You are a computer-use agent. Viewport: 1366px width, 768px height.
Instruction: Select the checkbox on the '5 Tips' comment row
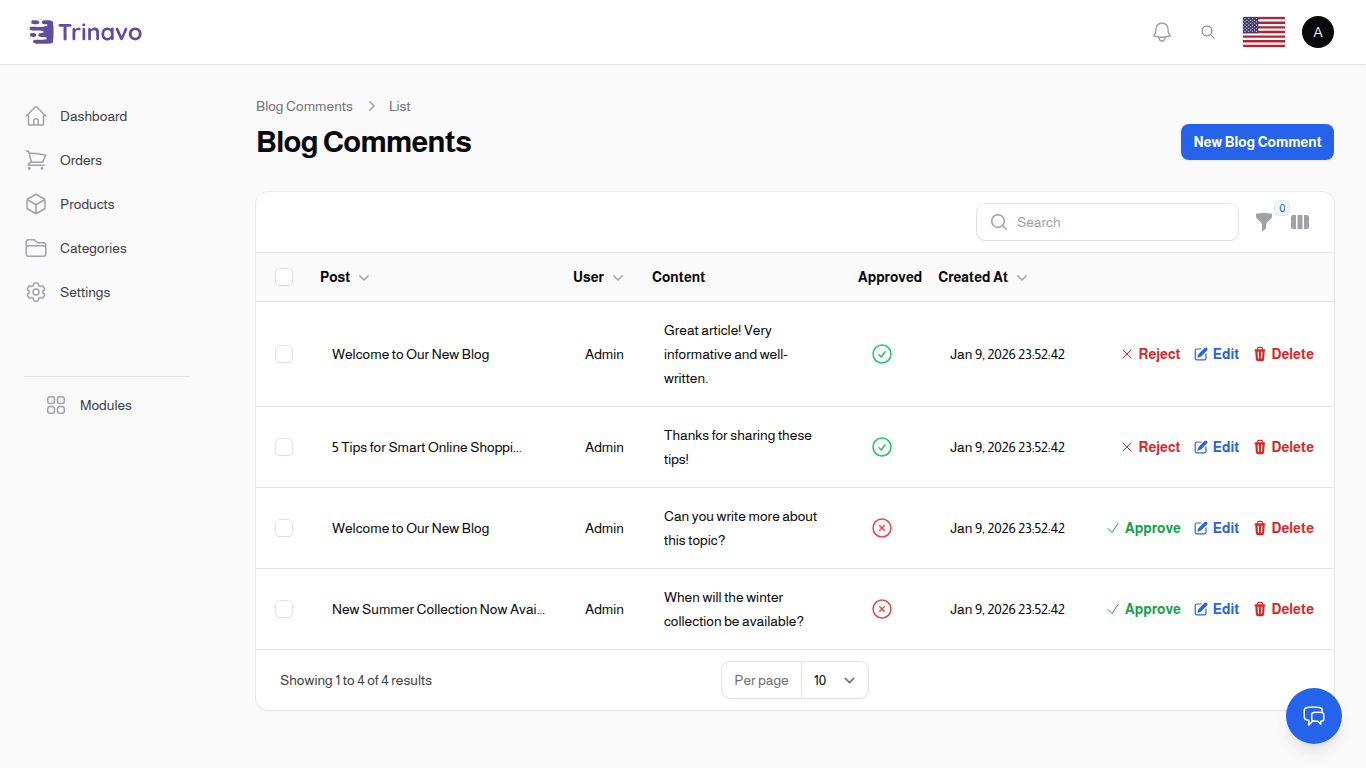(x=284, y=447)
